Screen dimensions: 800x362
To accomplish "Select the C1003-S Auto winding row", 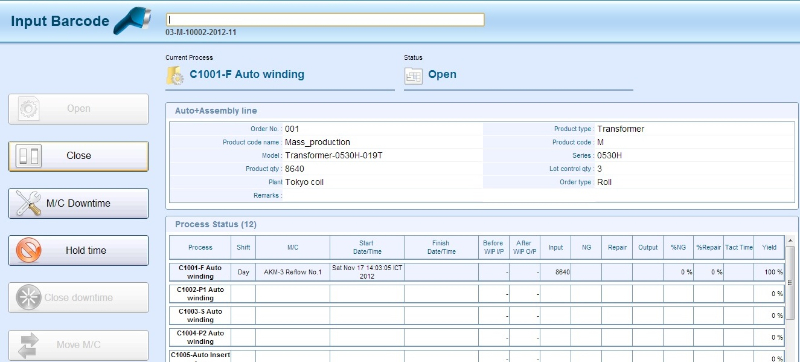I will pos(477,316).
